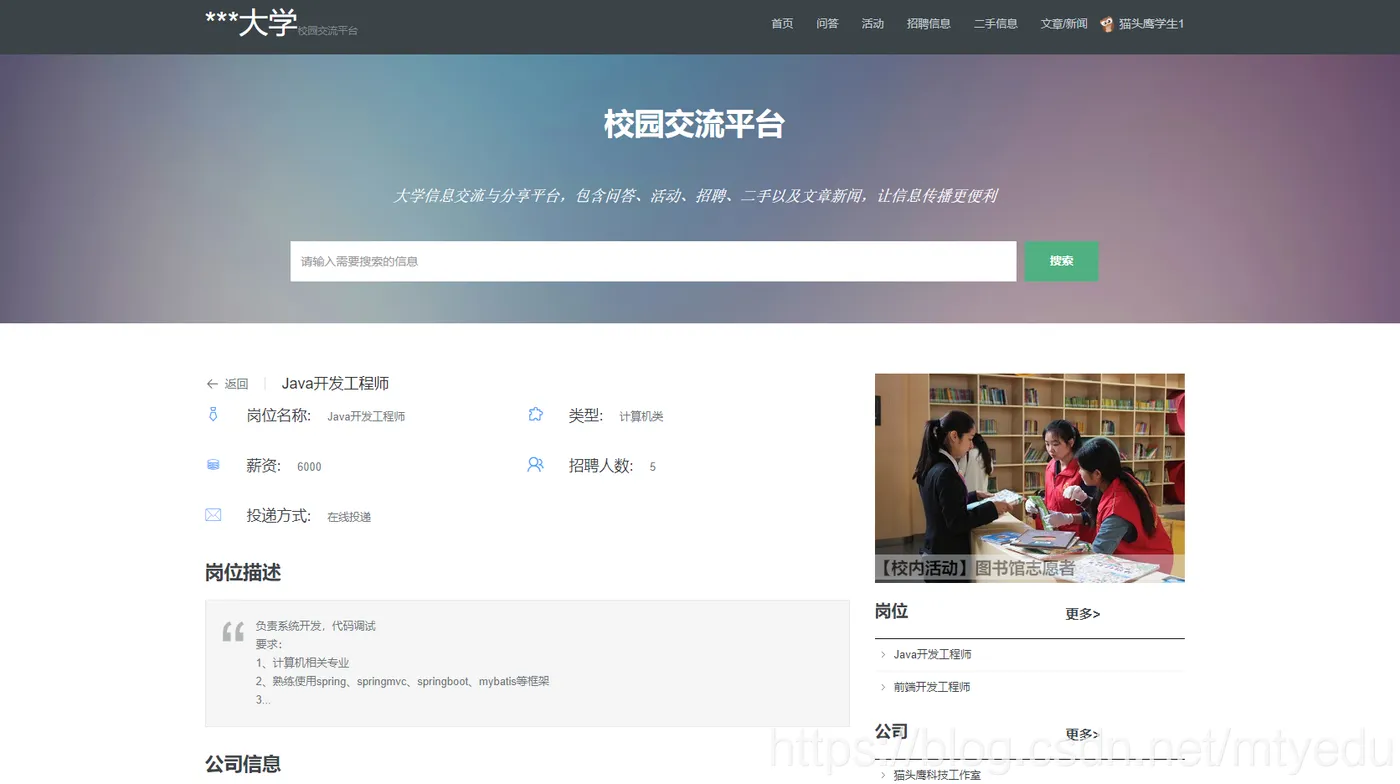This screenshot has height=784, width=1400.
Task: Open 前端开发工程师 in the 岗位 list
Action: tap(932, 687)
